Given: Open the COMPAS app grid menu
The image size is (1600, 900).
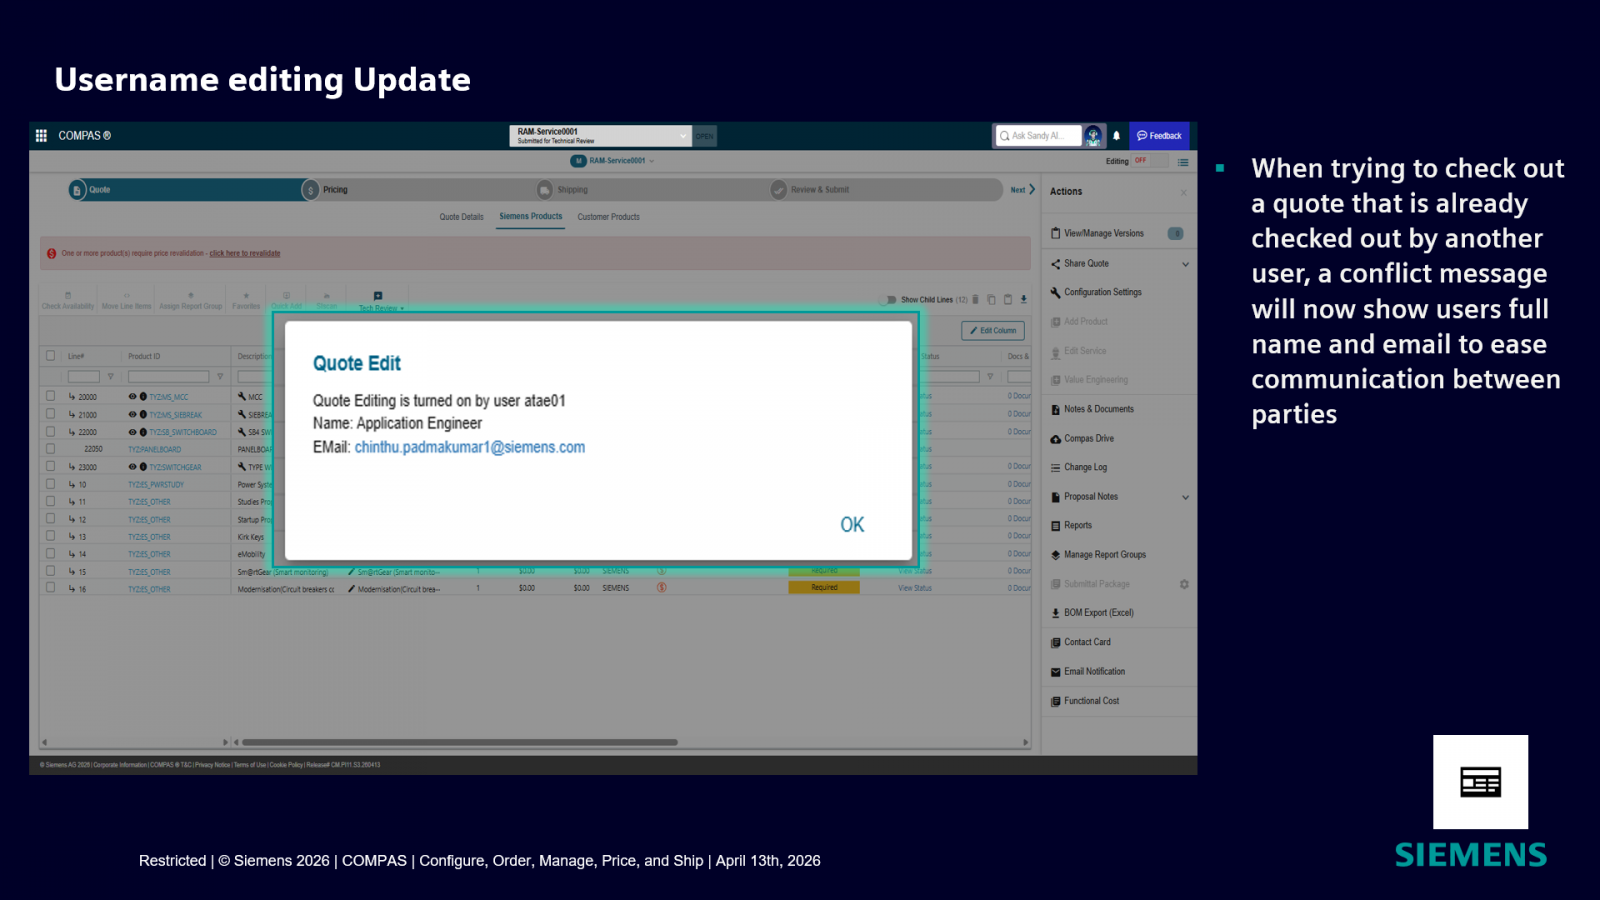Looking at the screenshot, I should (41, 136).
